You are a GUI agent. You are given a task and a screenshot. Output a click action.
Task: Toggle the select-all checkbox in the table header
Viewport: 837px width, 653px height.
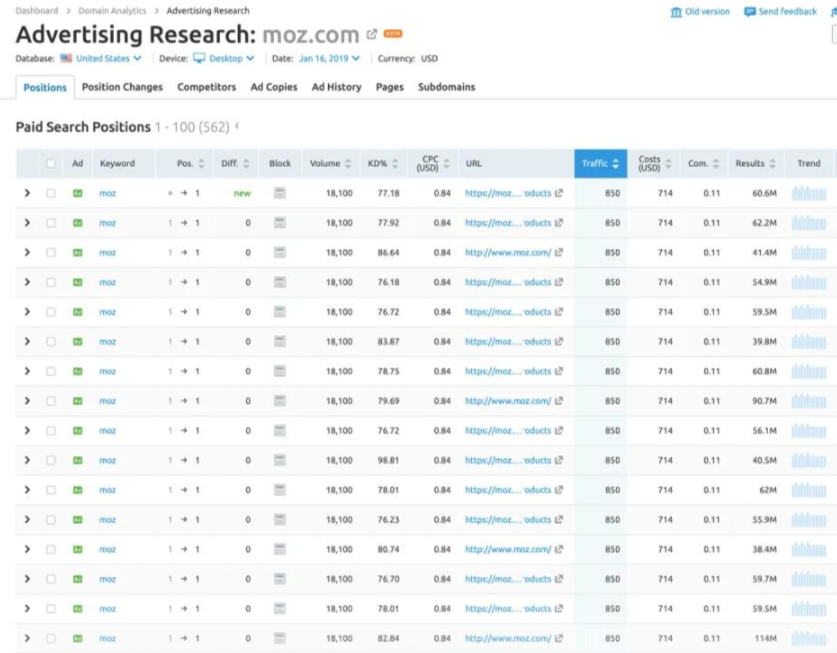pos(51,164)
